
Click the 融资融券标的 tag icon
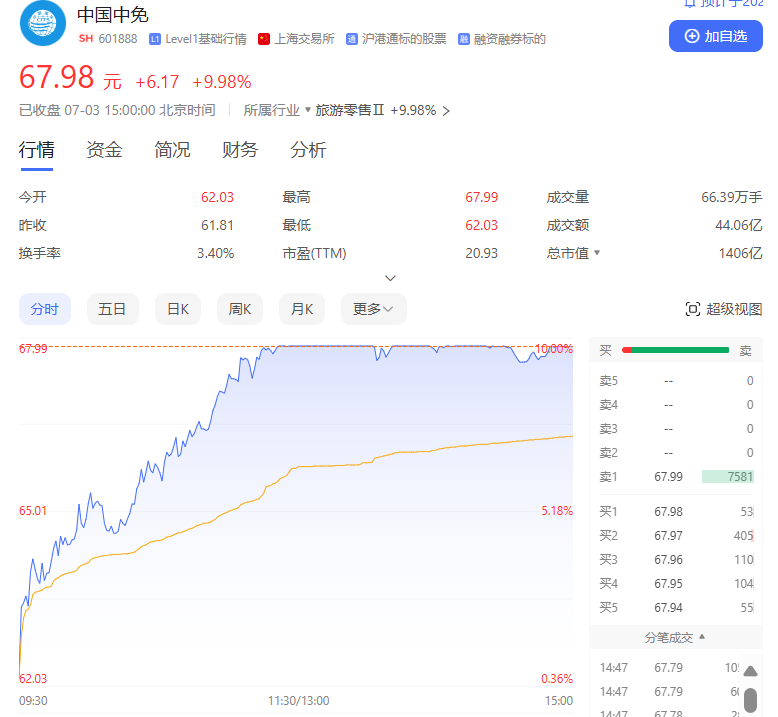point(464,39)
